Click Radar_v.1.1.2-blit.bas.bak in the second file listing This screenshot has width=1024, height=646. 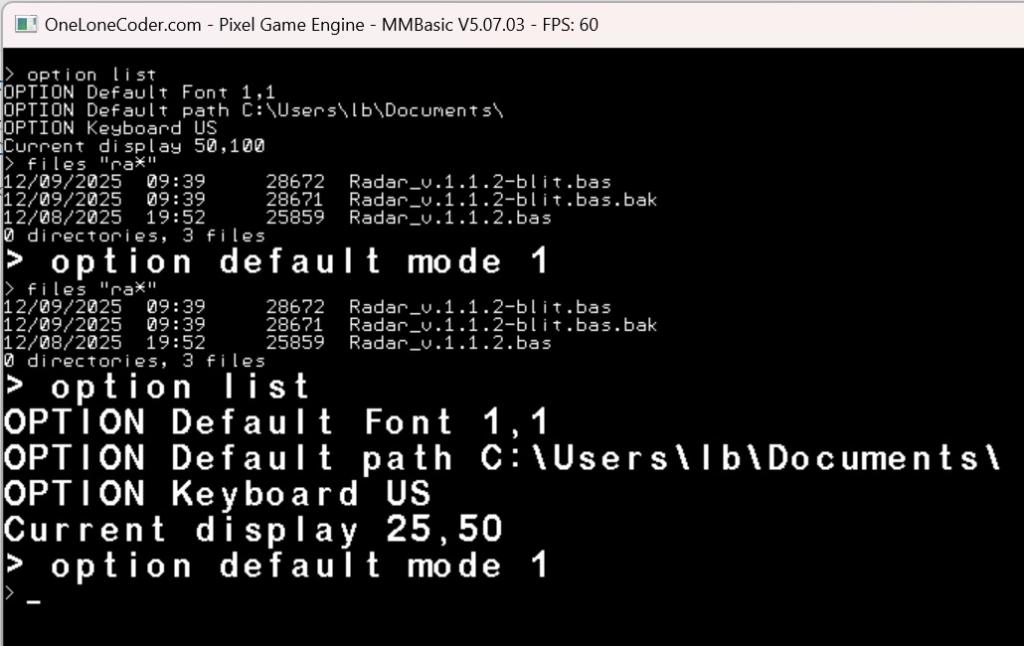click(x=503, y=325)
